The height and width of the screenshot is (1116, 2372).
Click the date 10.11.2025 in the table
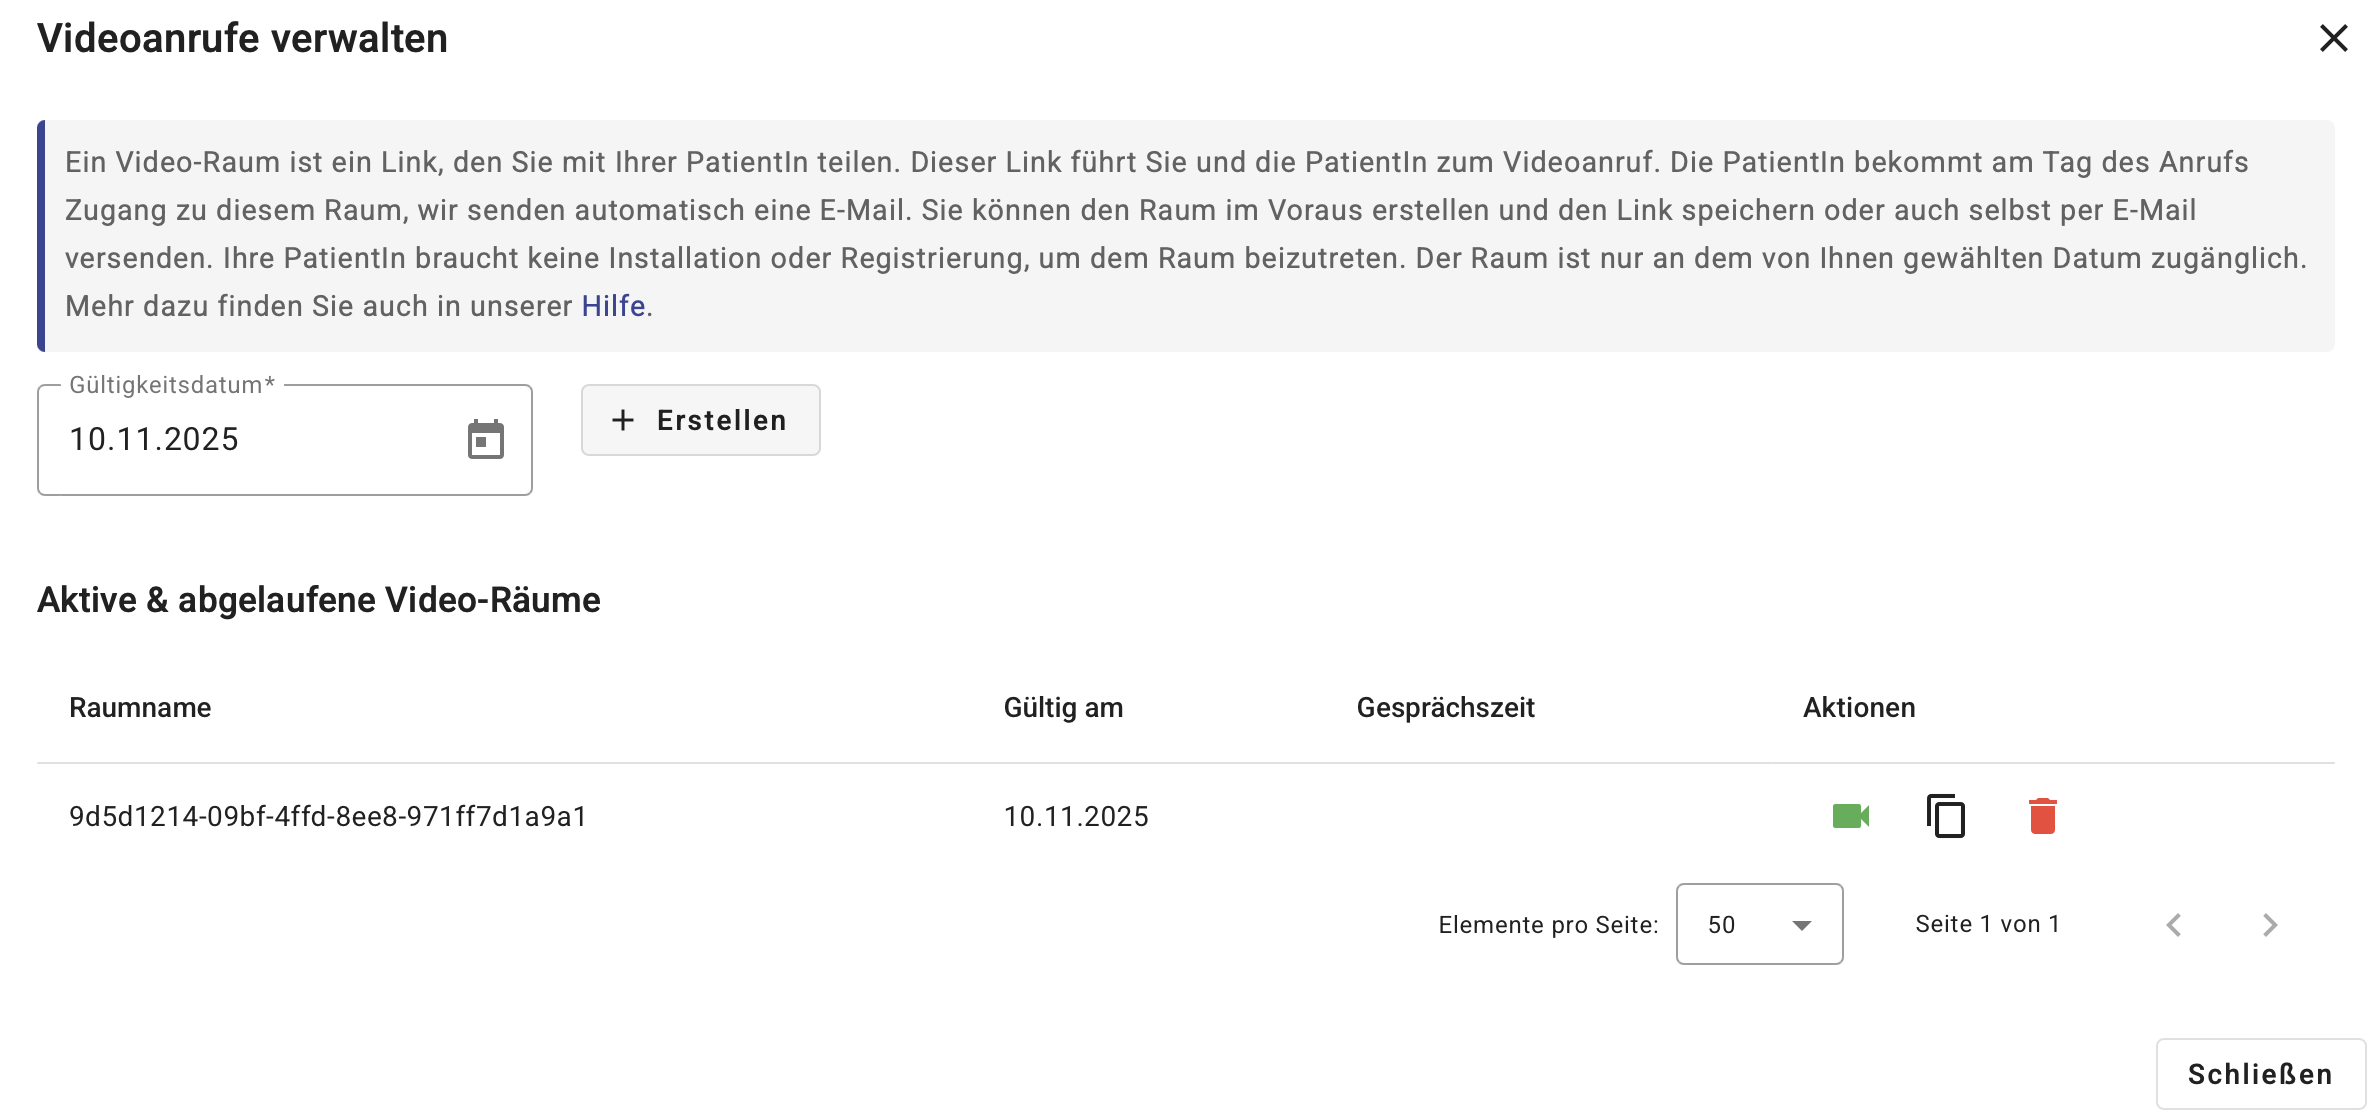[x=1077, y=816]
